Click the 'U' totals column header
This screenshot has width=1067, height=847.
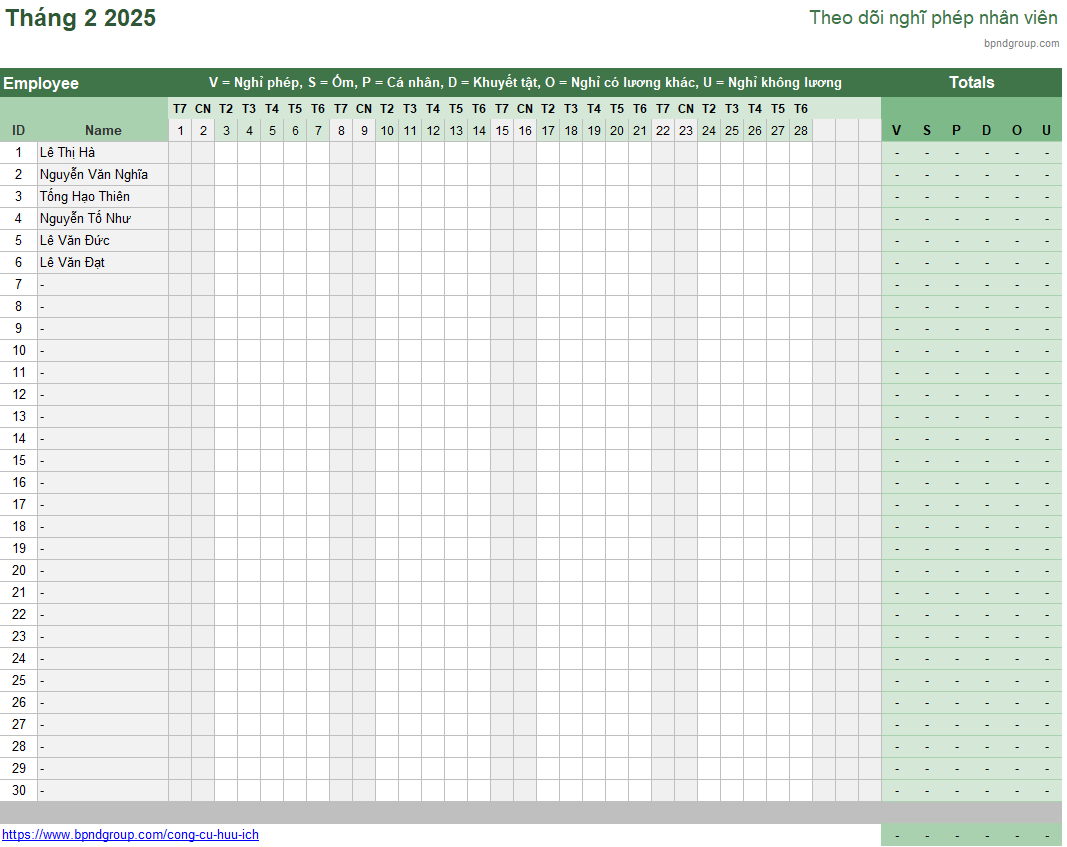click(1046, 131)
